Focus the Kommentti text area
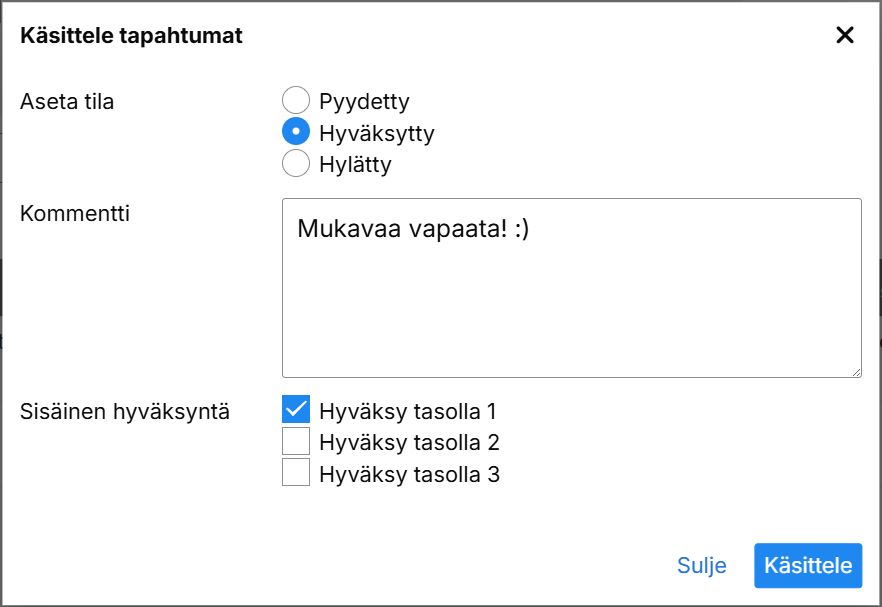Image resolution: width=882 pixels, height=607 pixels. (x=571, y=300)
